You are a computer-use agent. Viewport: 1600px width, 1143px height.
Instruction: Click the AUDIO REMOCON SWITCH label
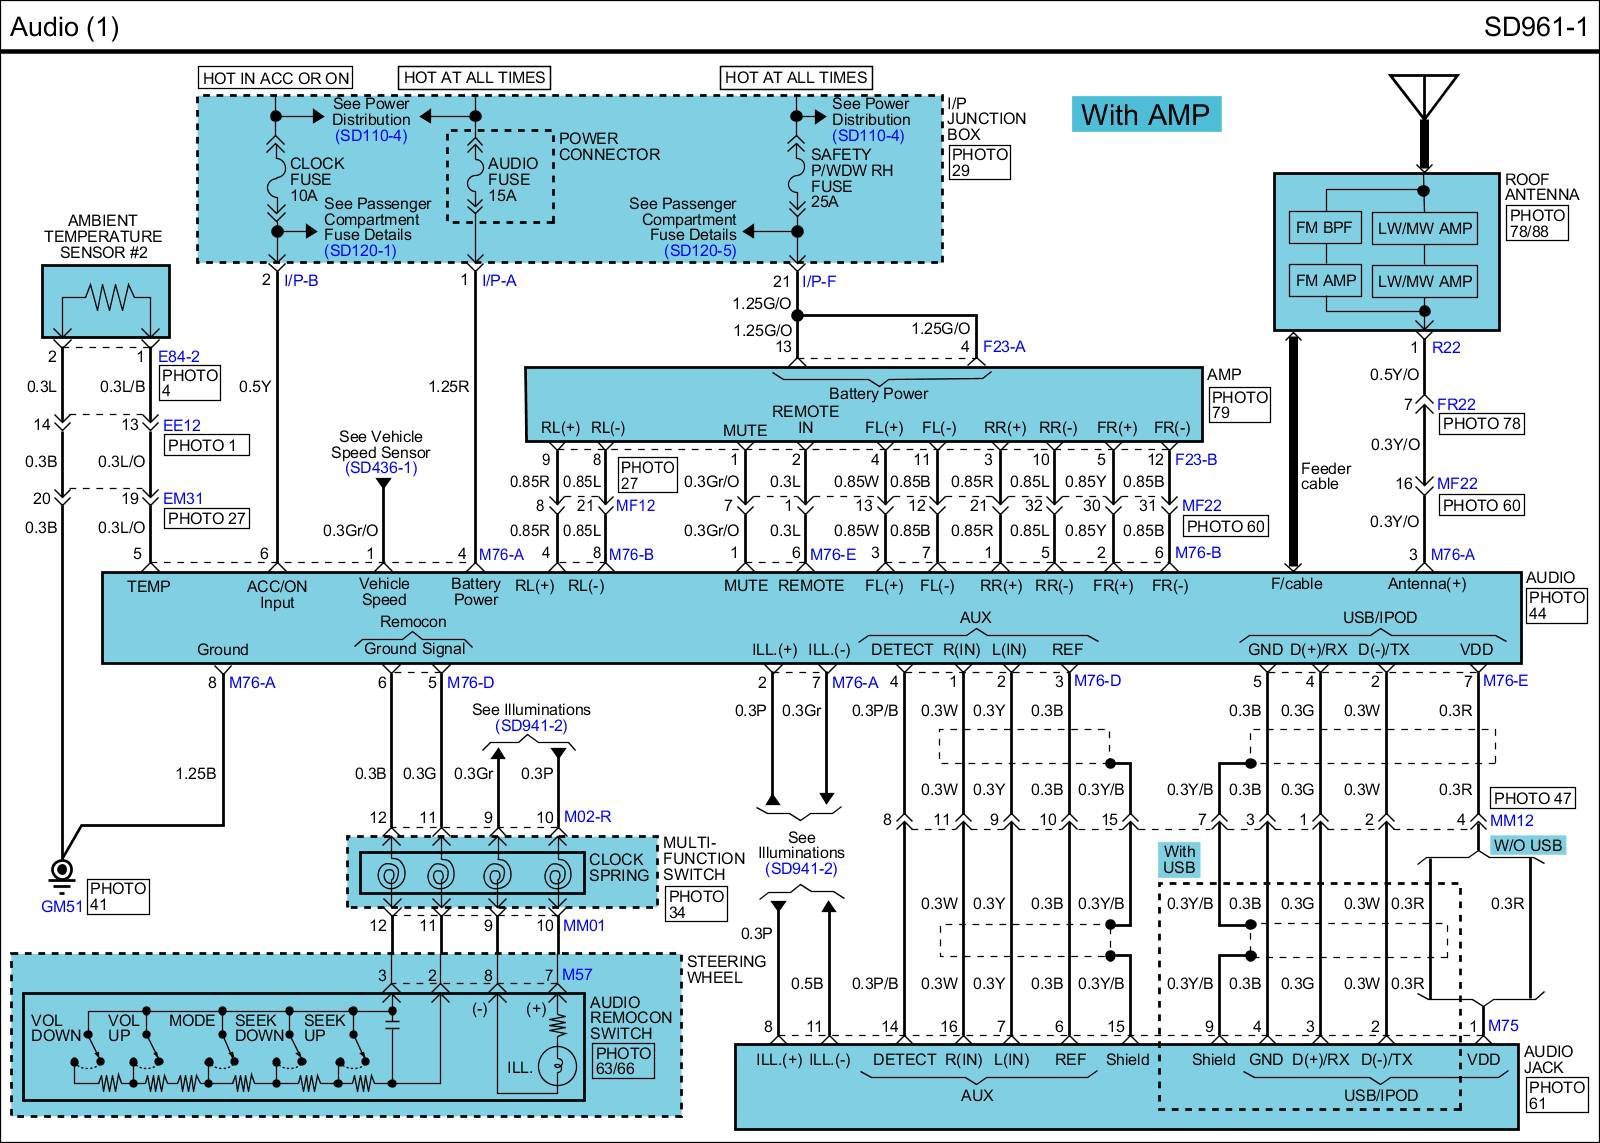tap(631, 1018)
